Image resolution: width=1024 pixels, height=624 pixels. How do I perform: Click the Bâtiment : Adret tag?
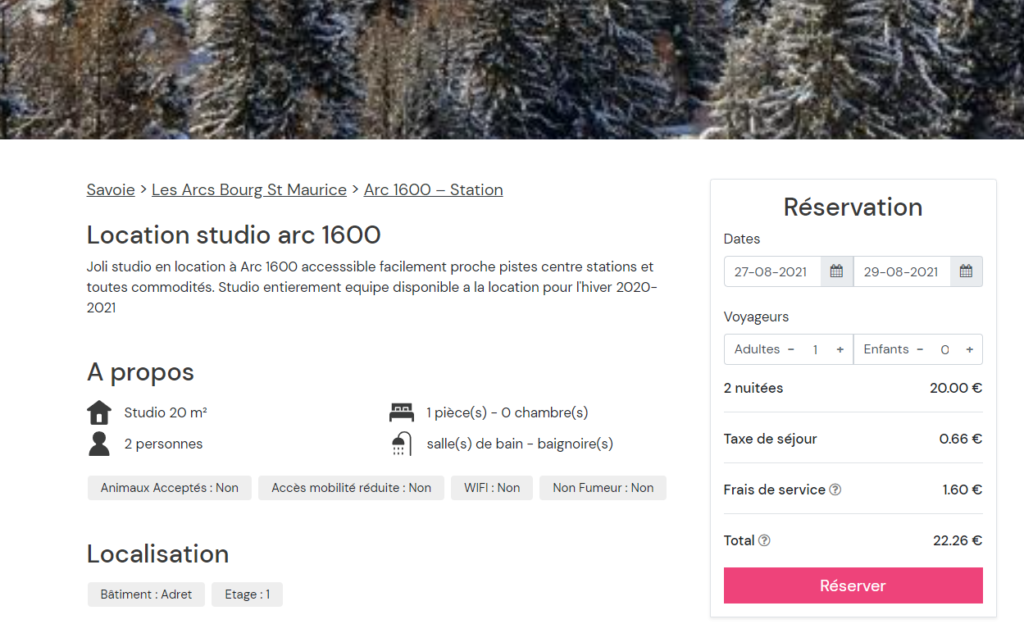146,595
